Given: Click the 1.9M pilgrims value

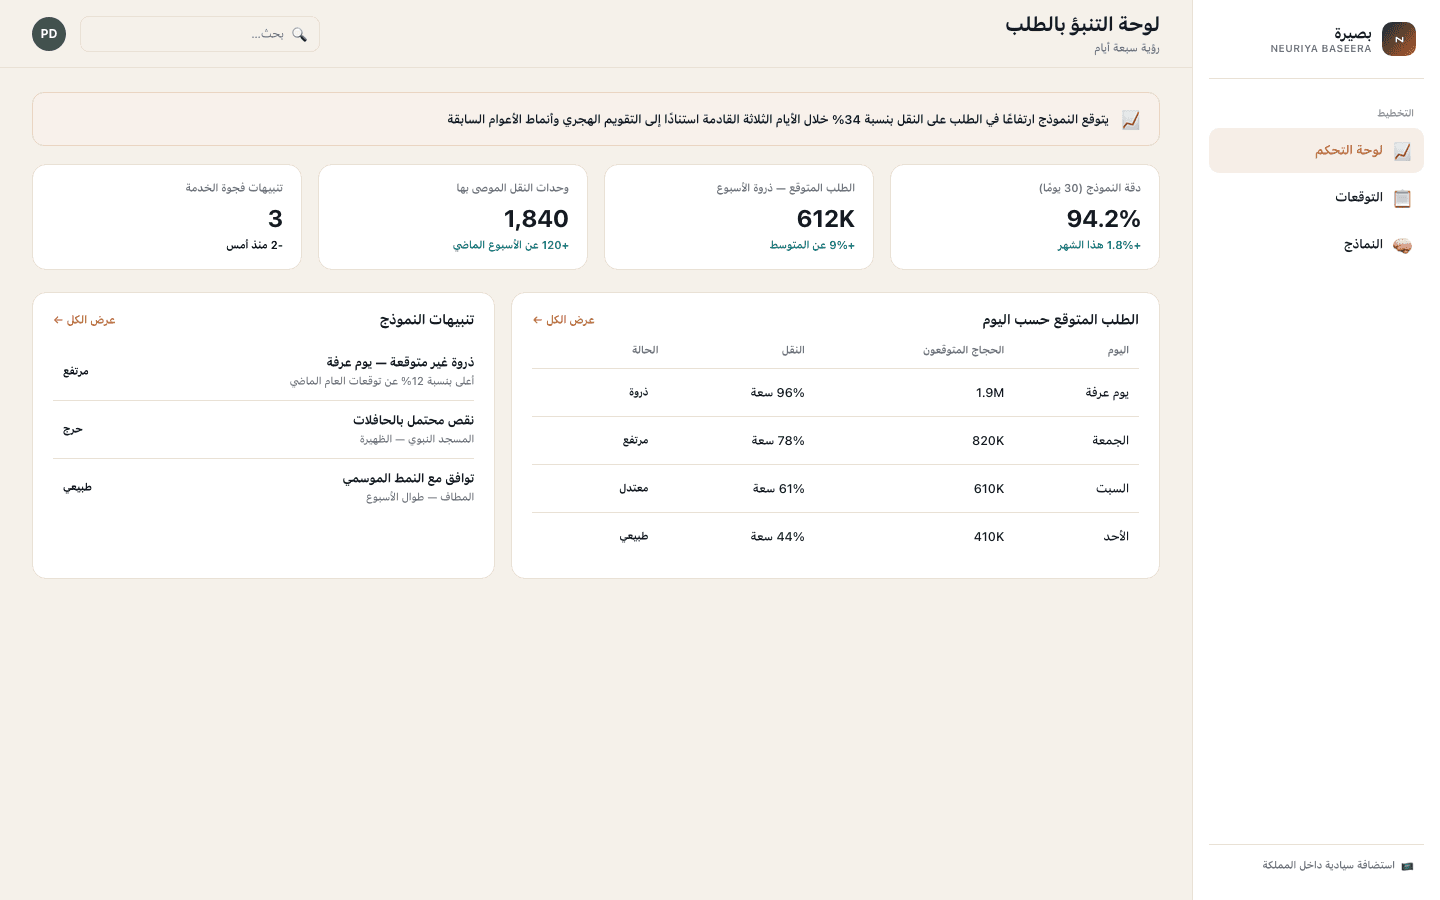Looking at the screenshot, I should pyautogui.click(x=990, y=393).
